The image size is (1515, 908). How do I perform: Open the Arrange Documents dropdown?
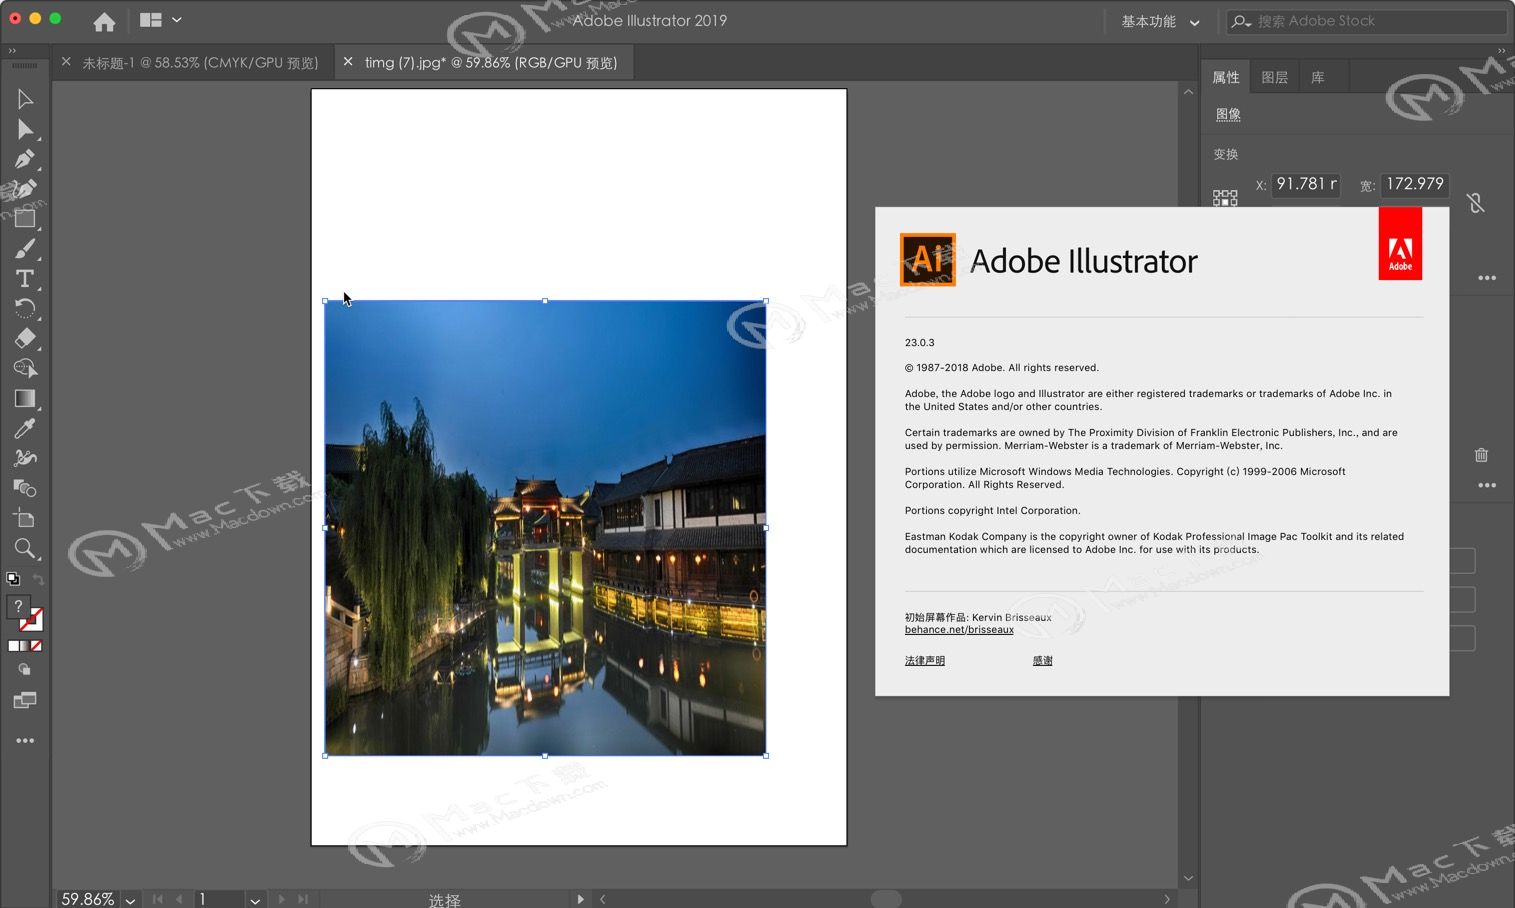pyautogui.click(x=160, y=20)
